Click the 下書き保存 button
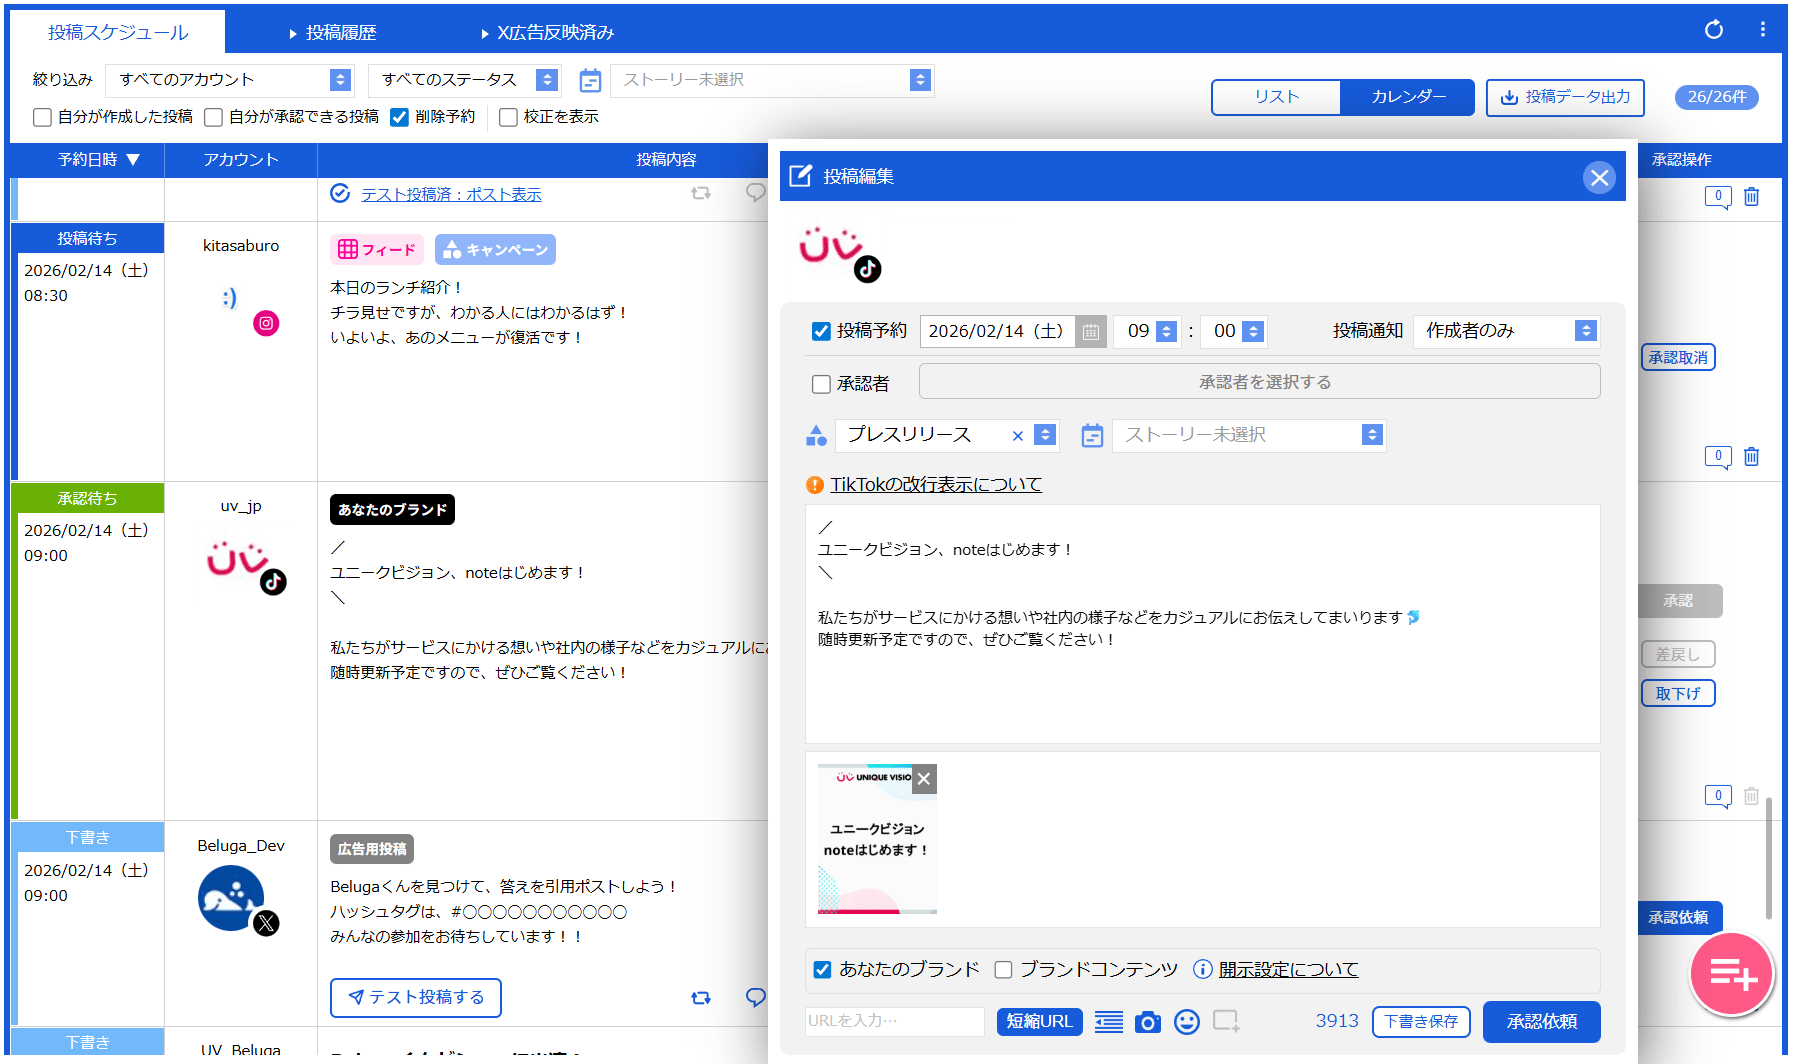The height and width of the screenshot is (1064, 1794). [x=1420, y=1022]
